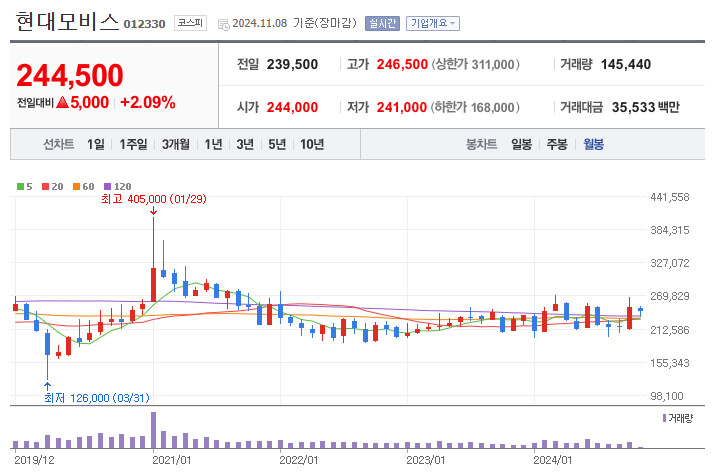Image resolution: width=713 pixels, height=473 pixels.
Task: Click the 2023/01 x-axis date label
Action: [426, 460]
